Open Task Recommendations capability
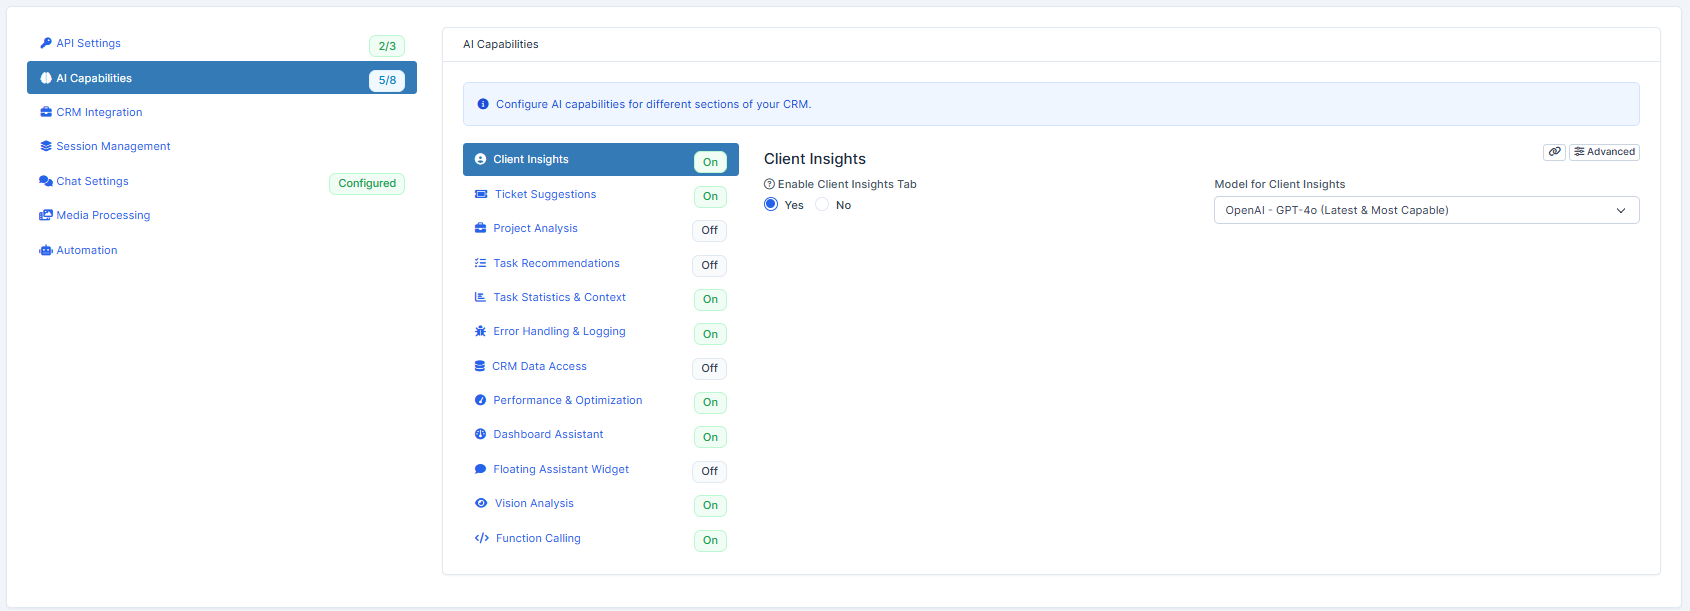 556,263
